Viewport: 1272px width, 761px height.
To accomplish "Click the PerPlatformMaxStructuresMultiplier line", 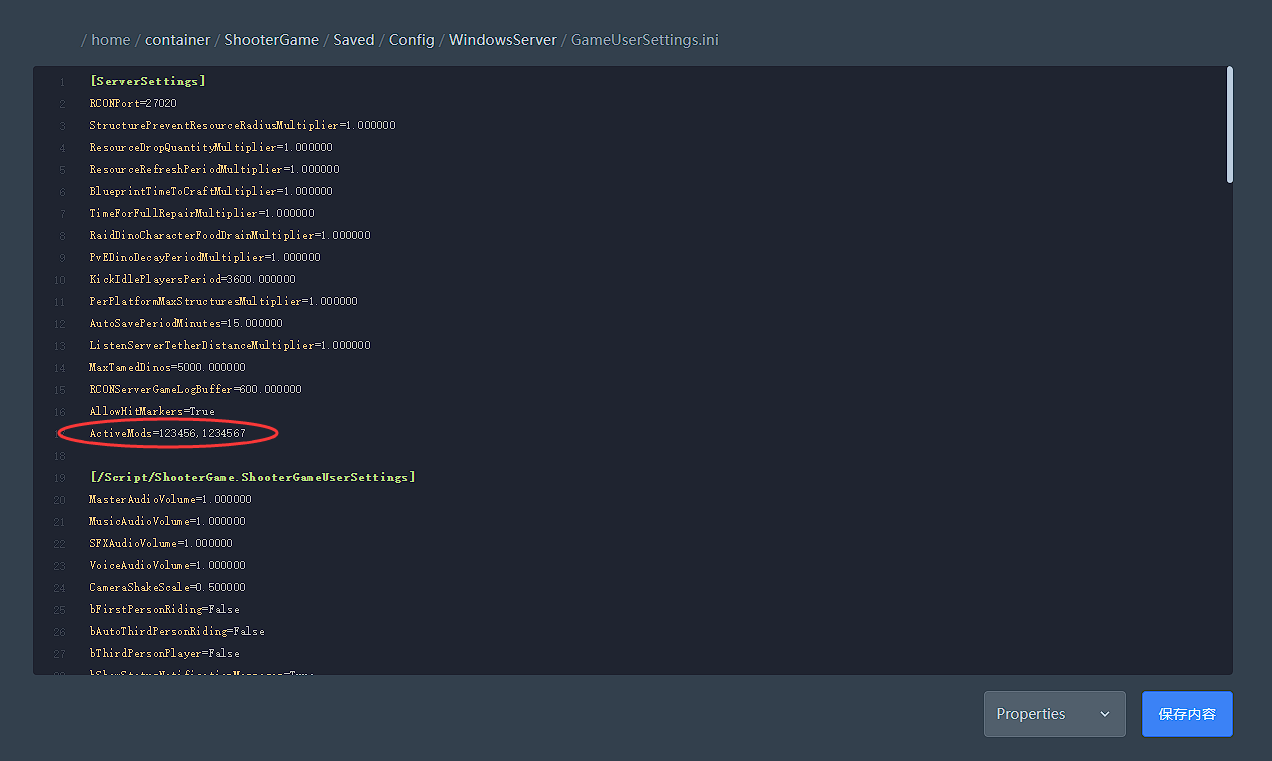I will pos(223,301).
